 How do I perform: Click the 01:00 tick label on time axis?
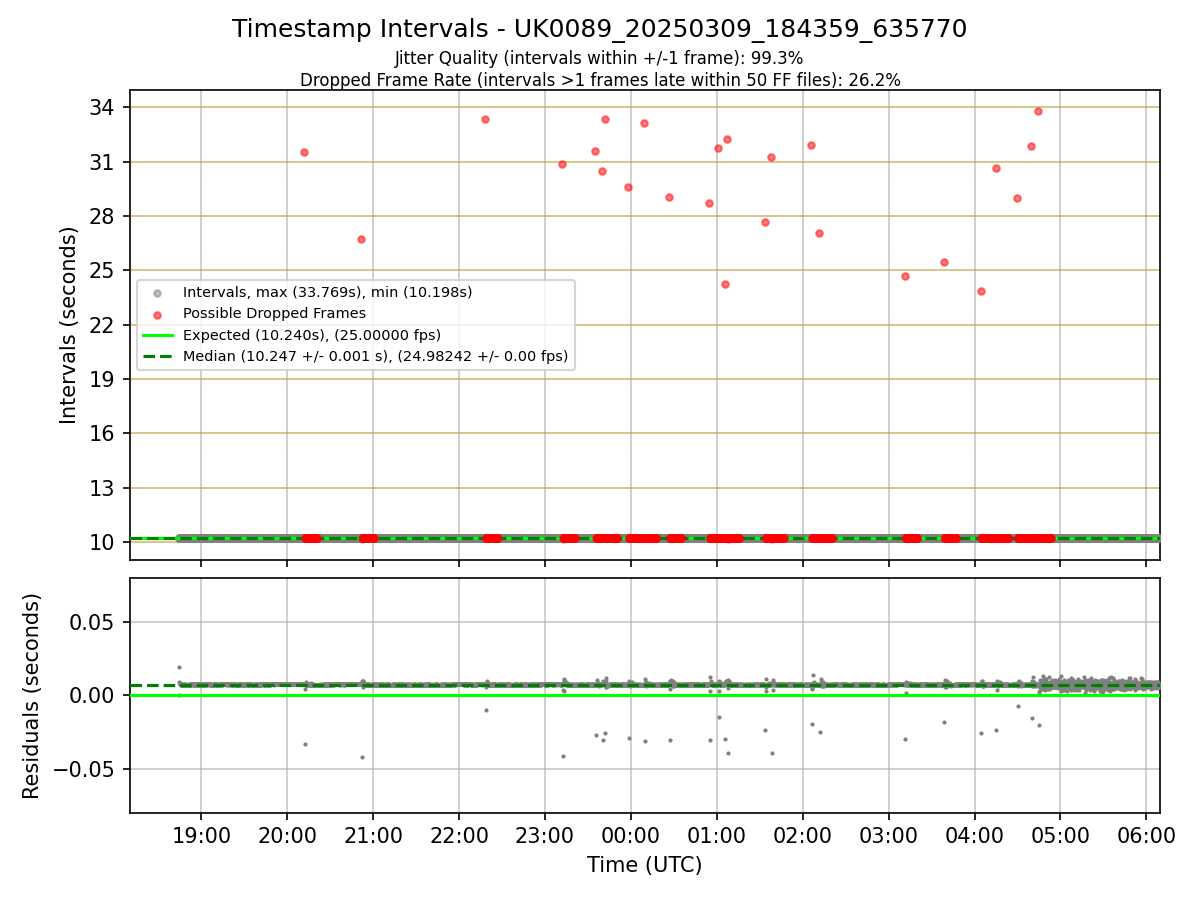tap(717, 834)
